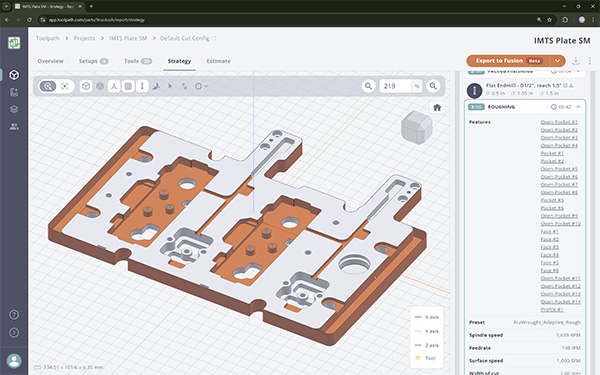
Task: Open the user profile avatar
Action: pos(14,361)
